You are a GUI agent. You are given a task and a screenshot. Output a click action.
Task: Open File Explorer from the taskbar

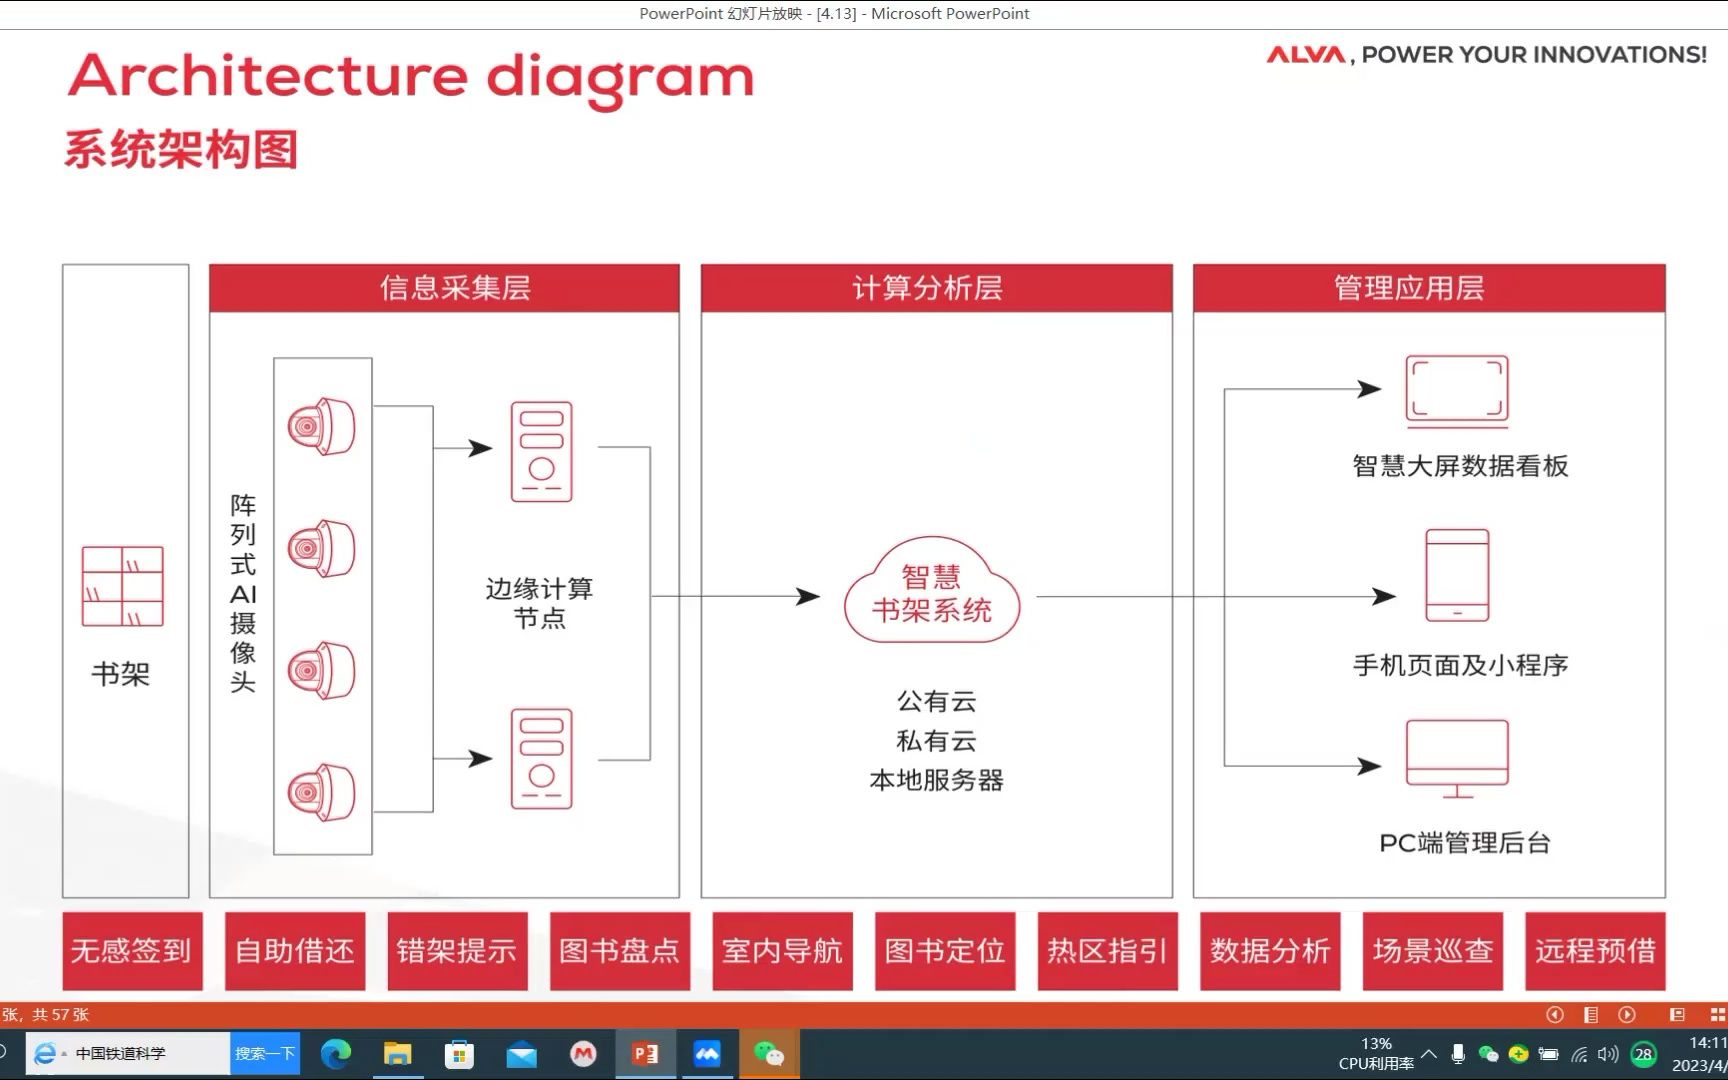coord(398,1054)
